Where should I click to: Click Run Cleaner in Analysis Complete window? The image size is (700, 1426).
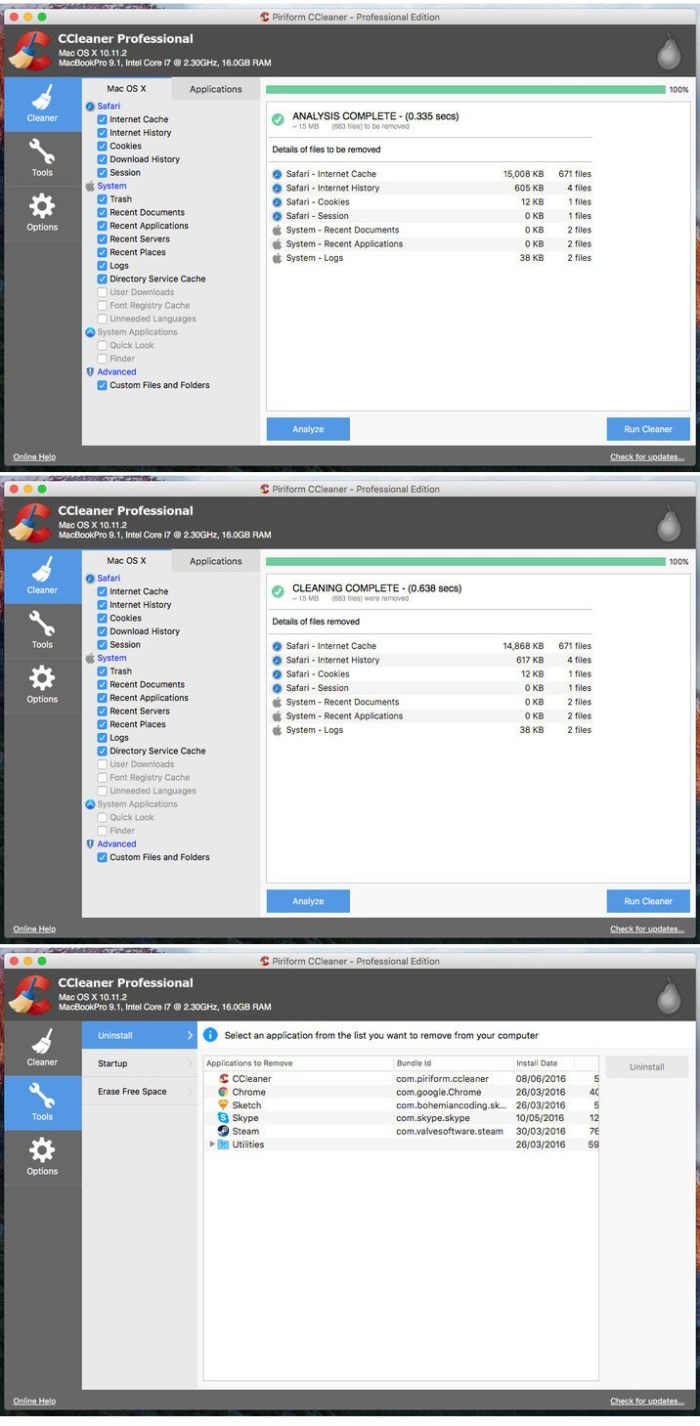(x=648, y=429)
